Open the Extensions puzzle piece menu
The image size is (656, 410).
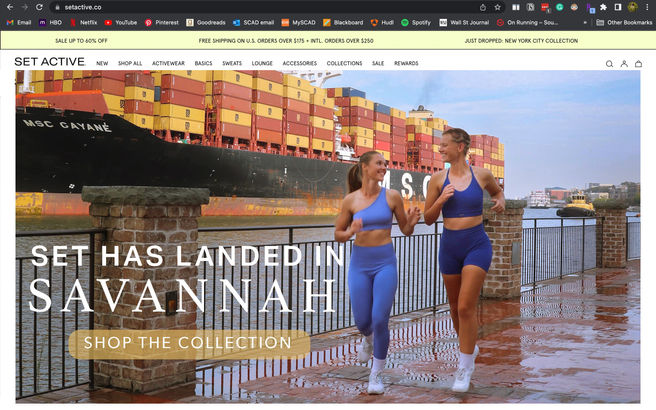click(x=603, y=7)
